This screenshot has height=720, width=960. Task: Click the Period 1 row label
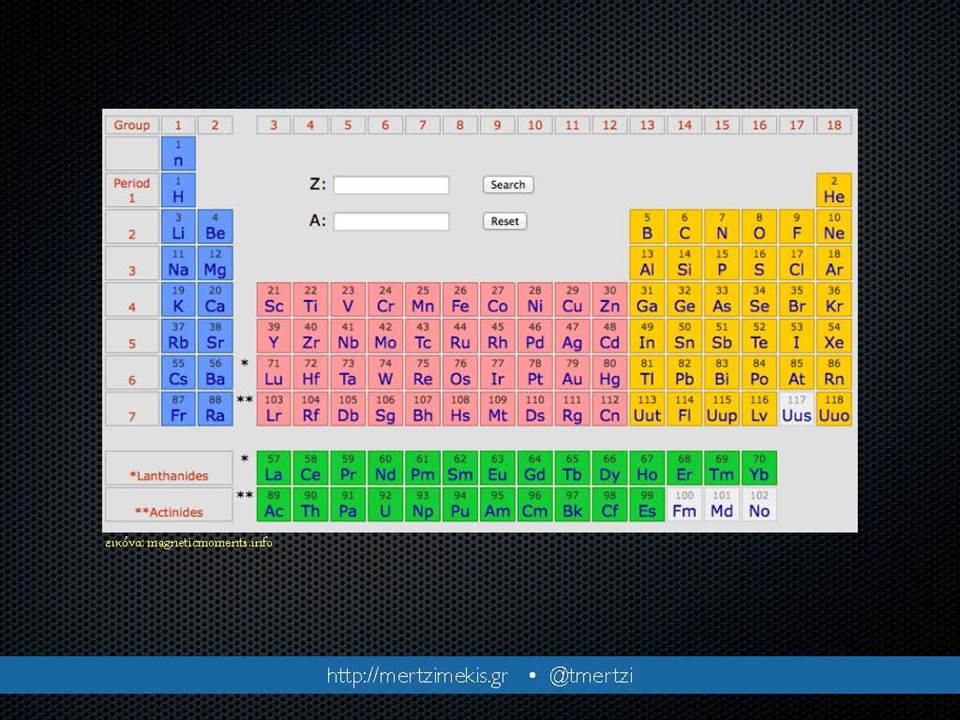click(x=132, y=190)
